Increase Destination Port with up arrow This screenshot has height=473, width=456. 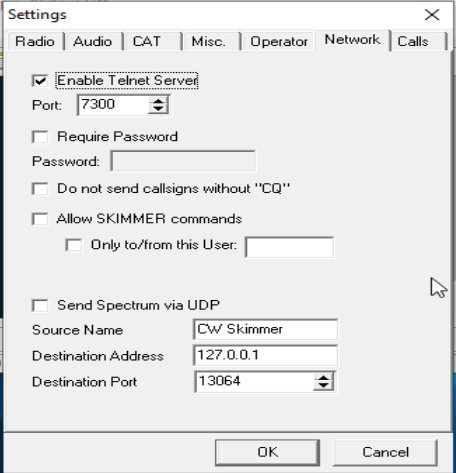(323, 378)
